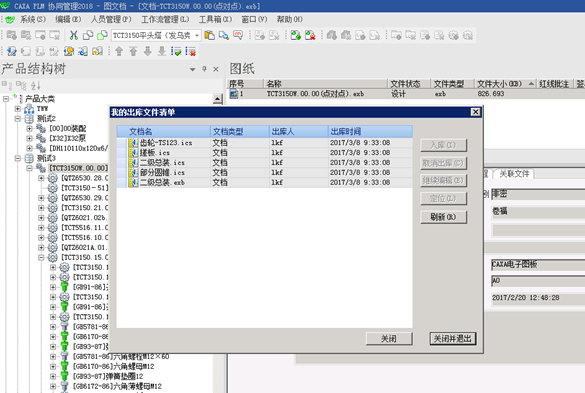Click the first gray up arrow icon
The width and height of the screenshot is (585, 393).
click(119, 51)
